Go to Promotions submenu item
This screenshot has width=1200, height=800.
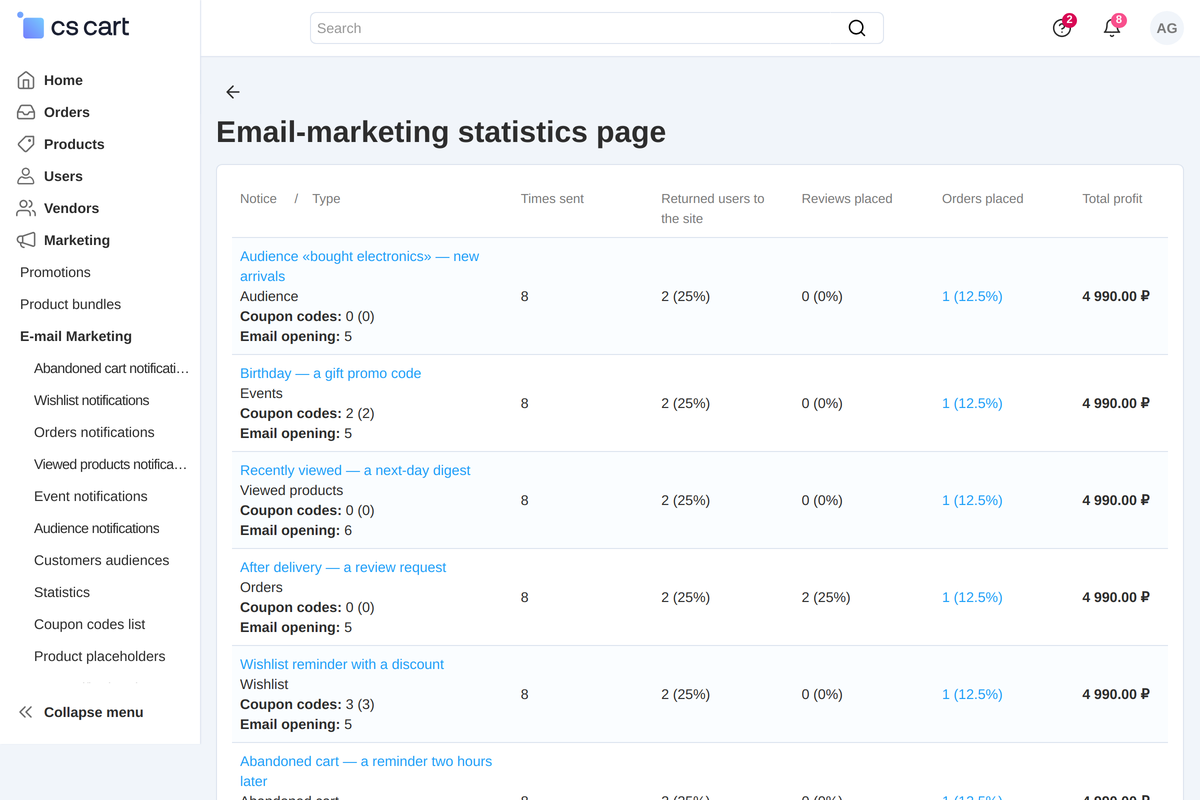click(x=55, y=272)
